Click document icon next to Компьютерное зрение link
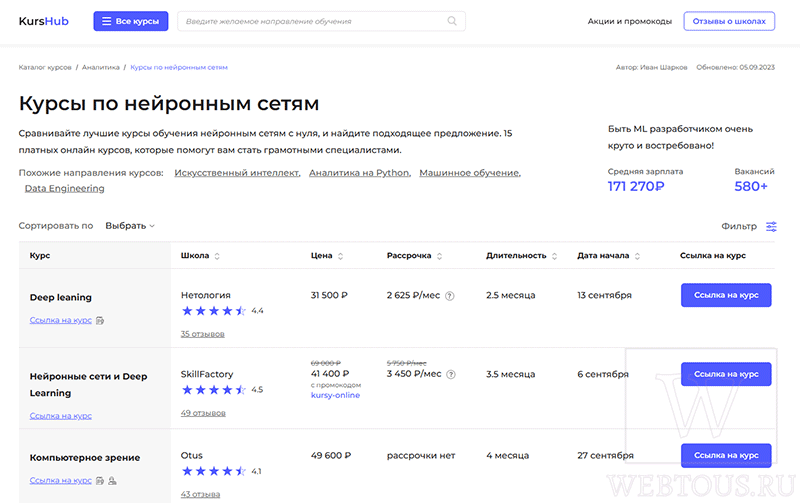 tap(100, 481)
